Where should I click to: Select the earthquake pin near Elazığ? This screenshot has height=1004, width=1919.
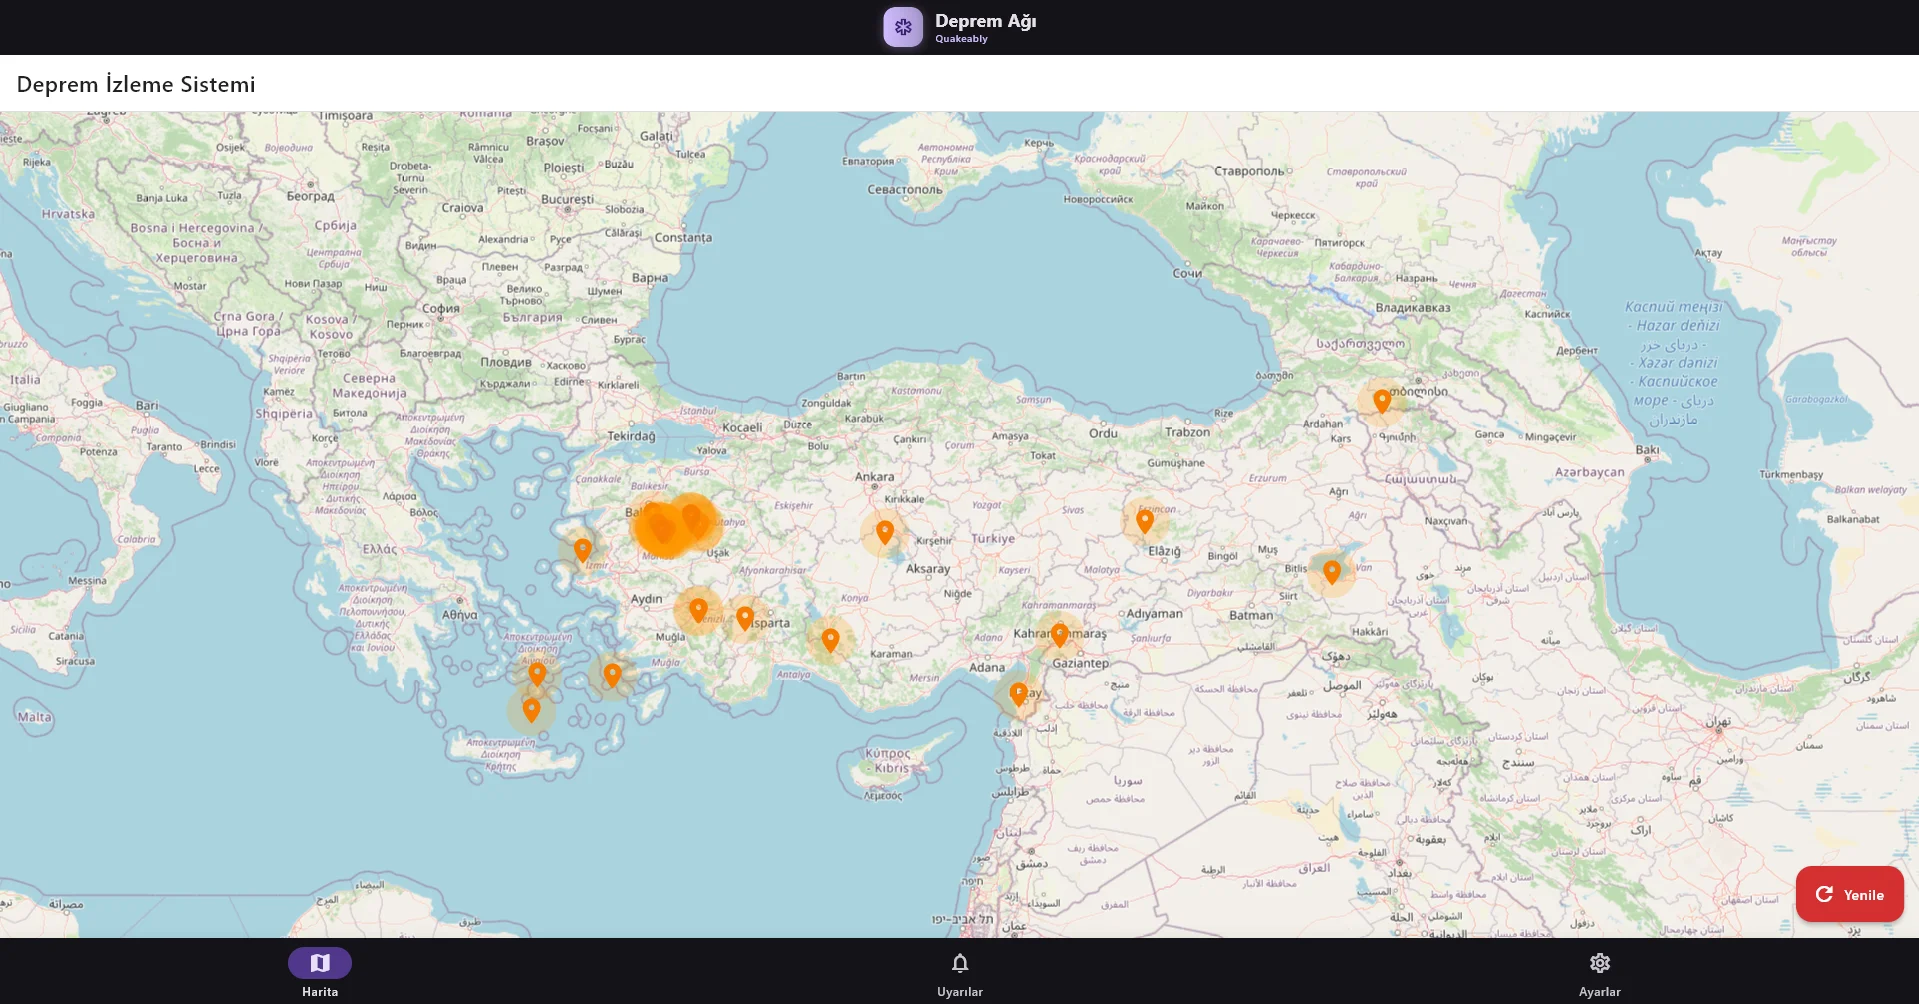click(x=1144, y=519)
